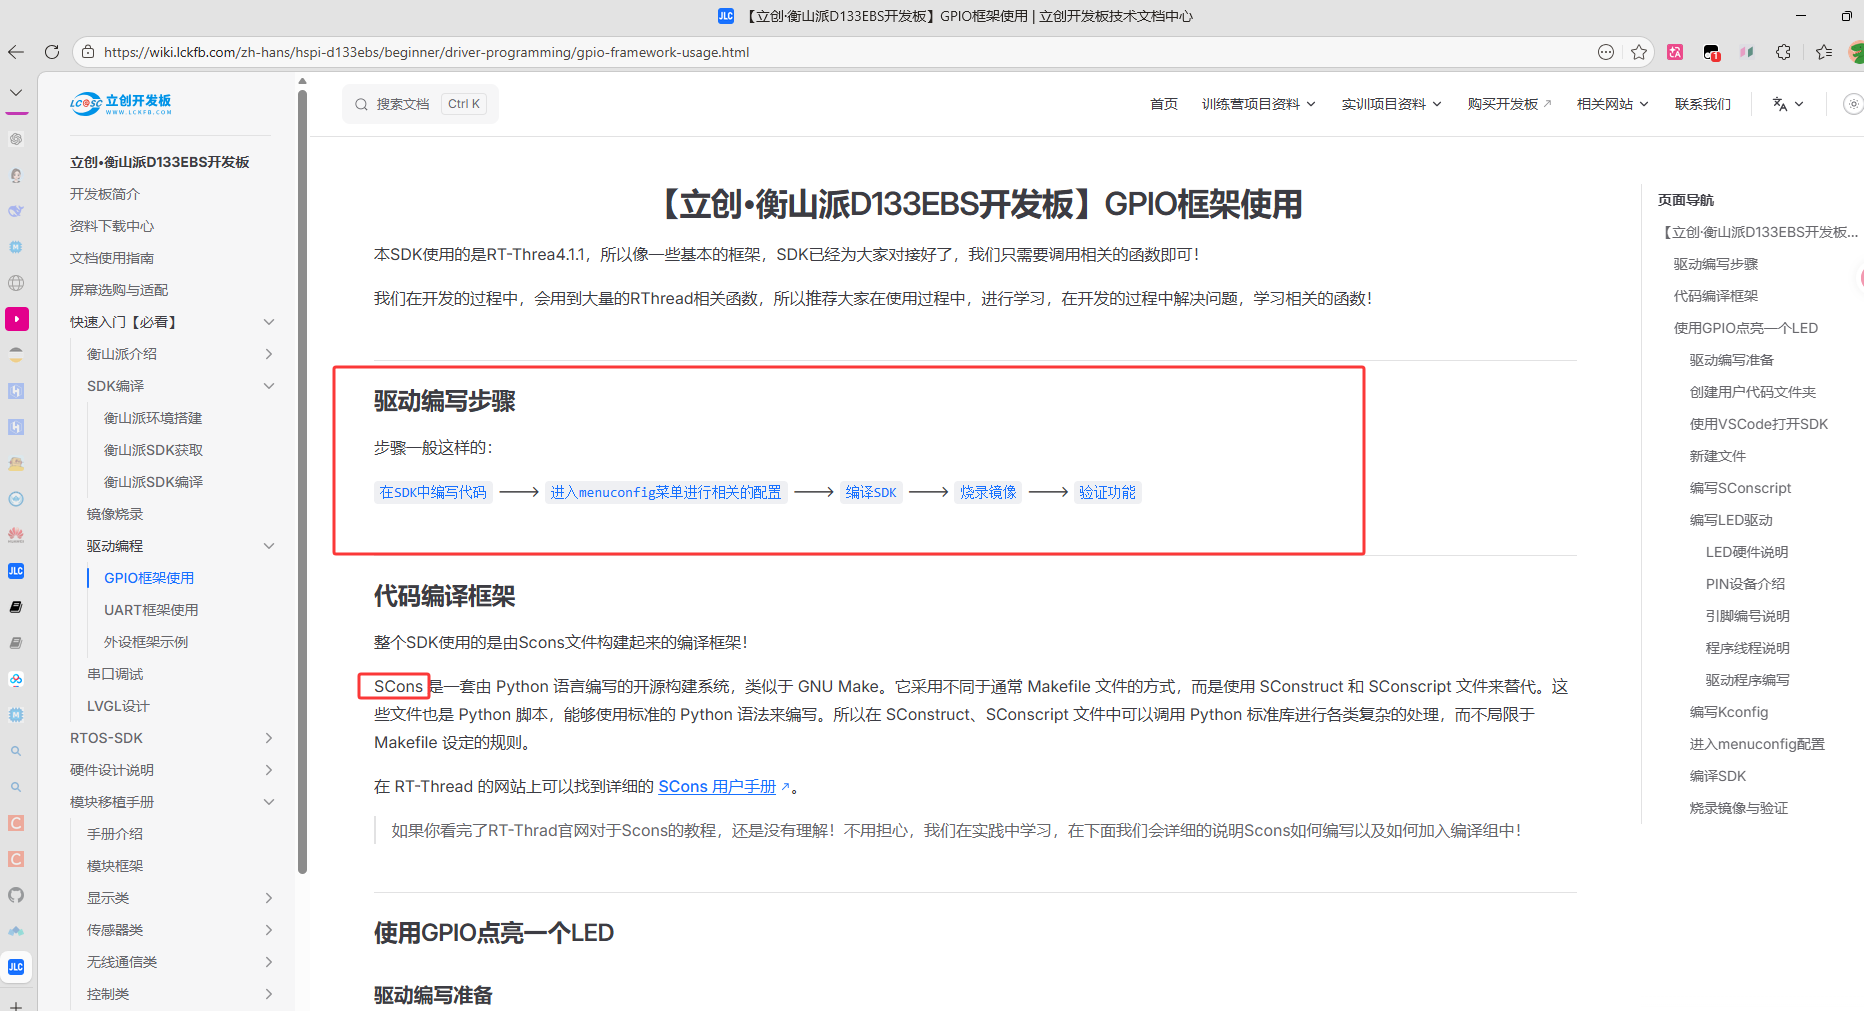Open the 外设框架示例 sidebar page
Viewport: 1864px width, 1011px height.
(x=146, y=642)
